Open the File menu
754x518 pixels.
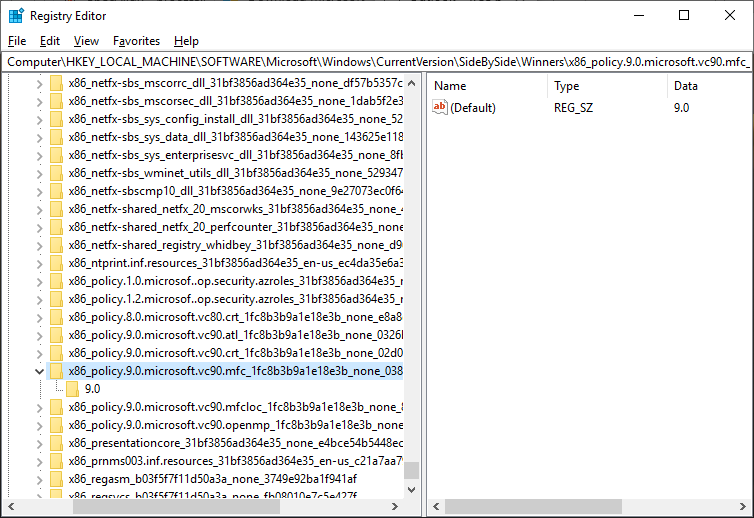17,41
